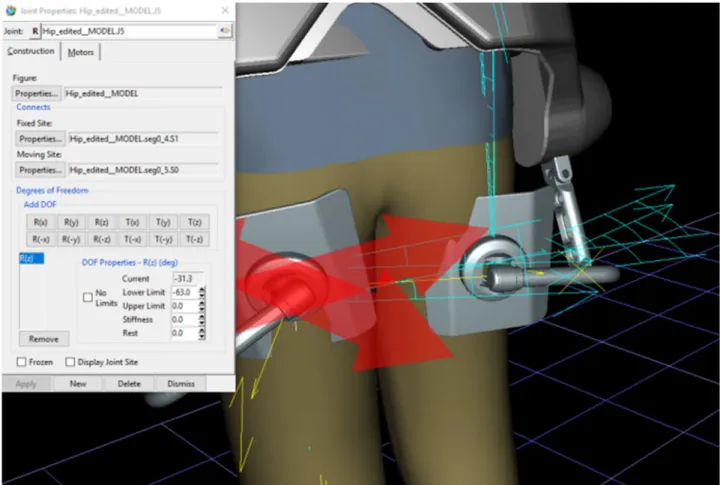
Task: Add T(-y) degree of freedom
Action: (x=163, y=239)
